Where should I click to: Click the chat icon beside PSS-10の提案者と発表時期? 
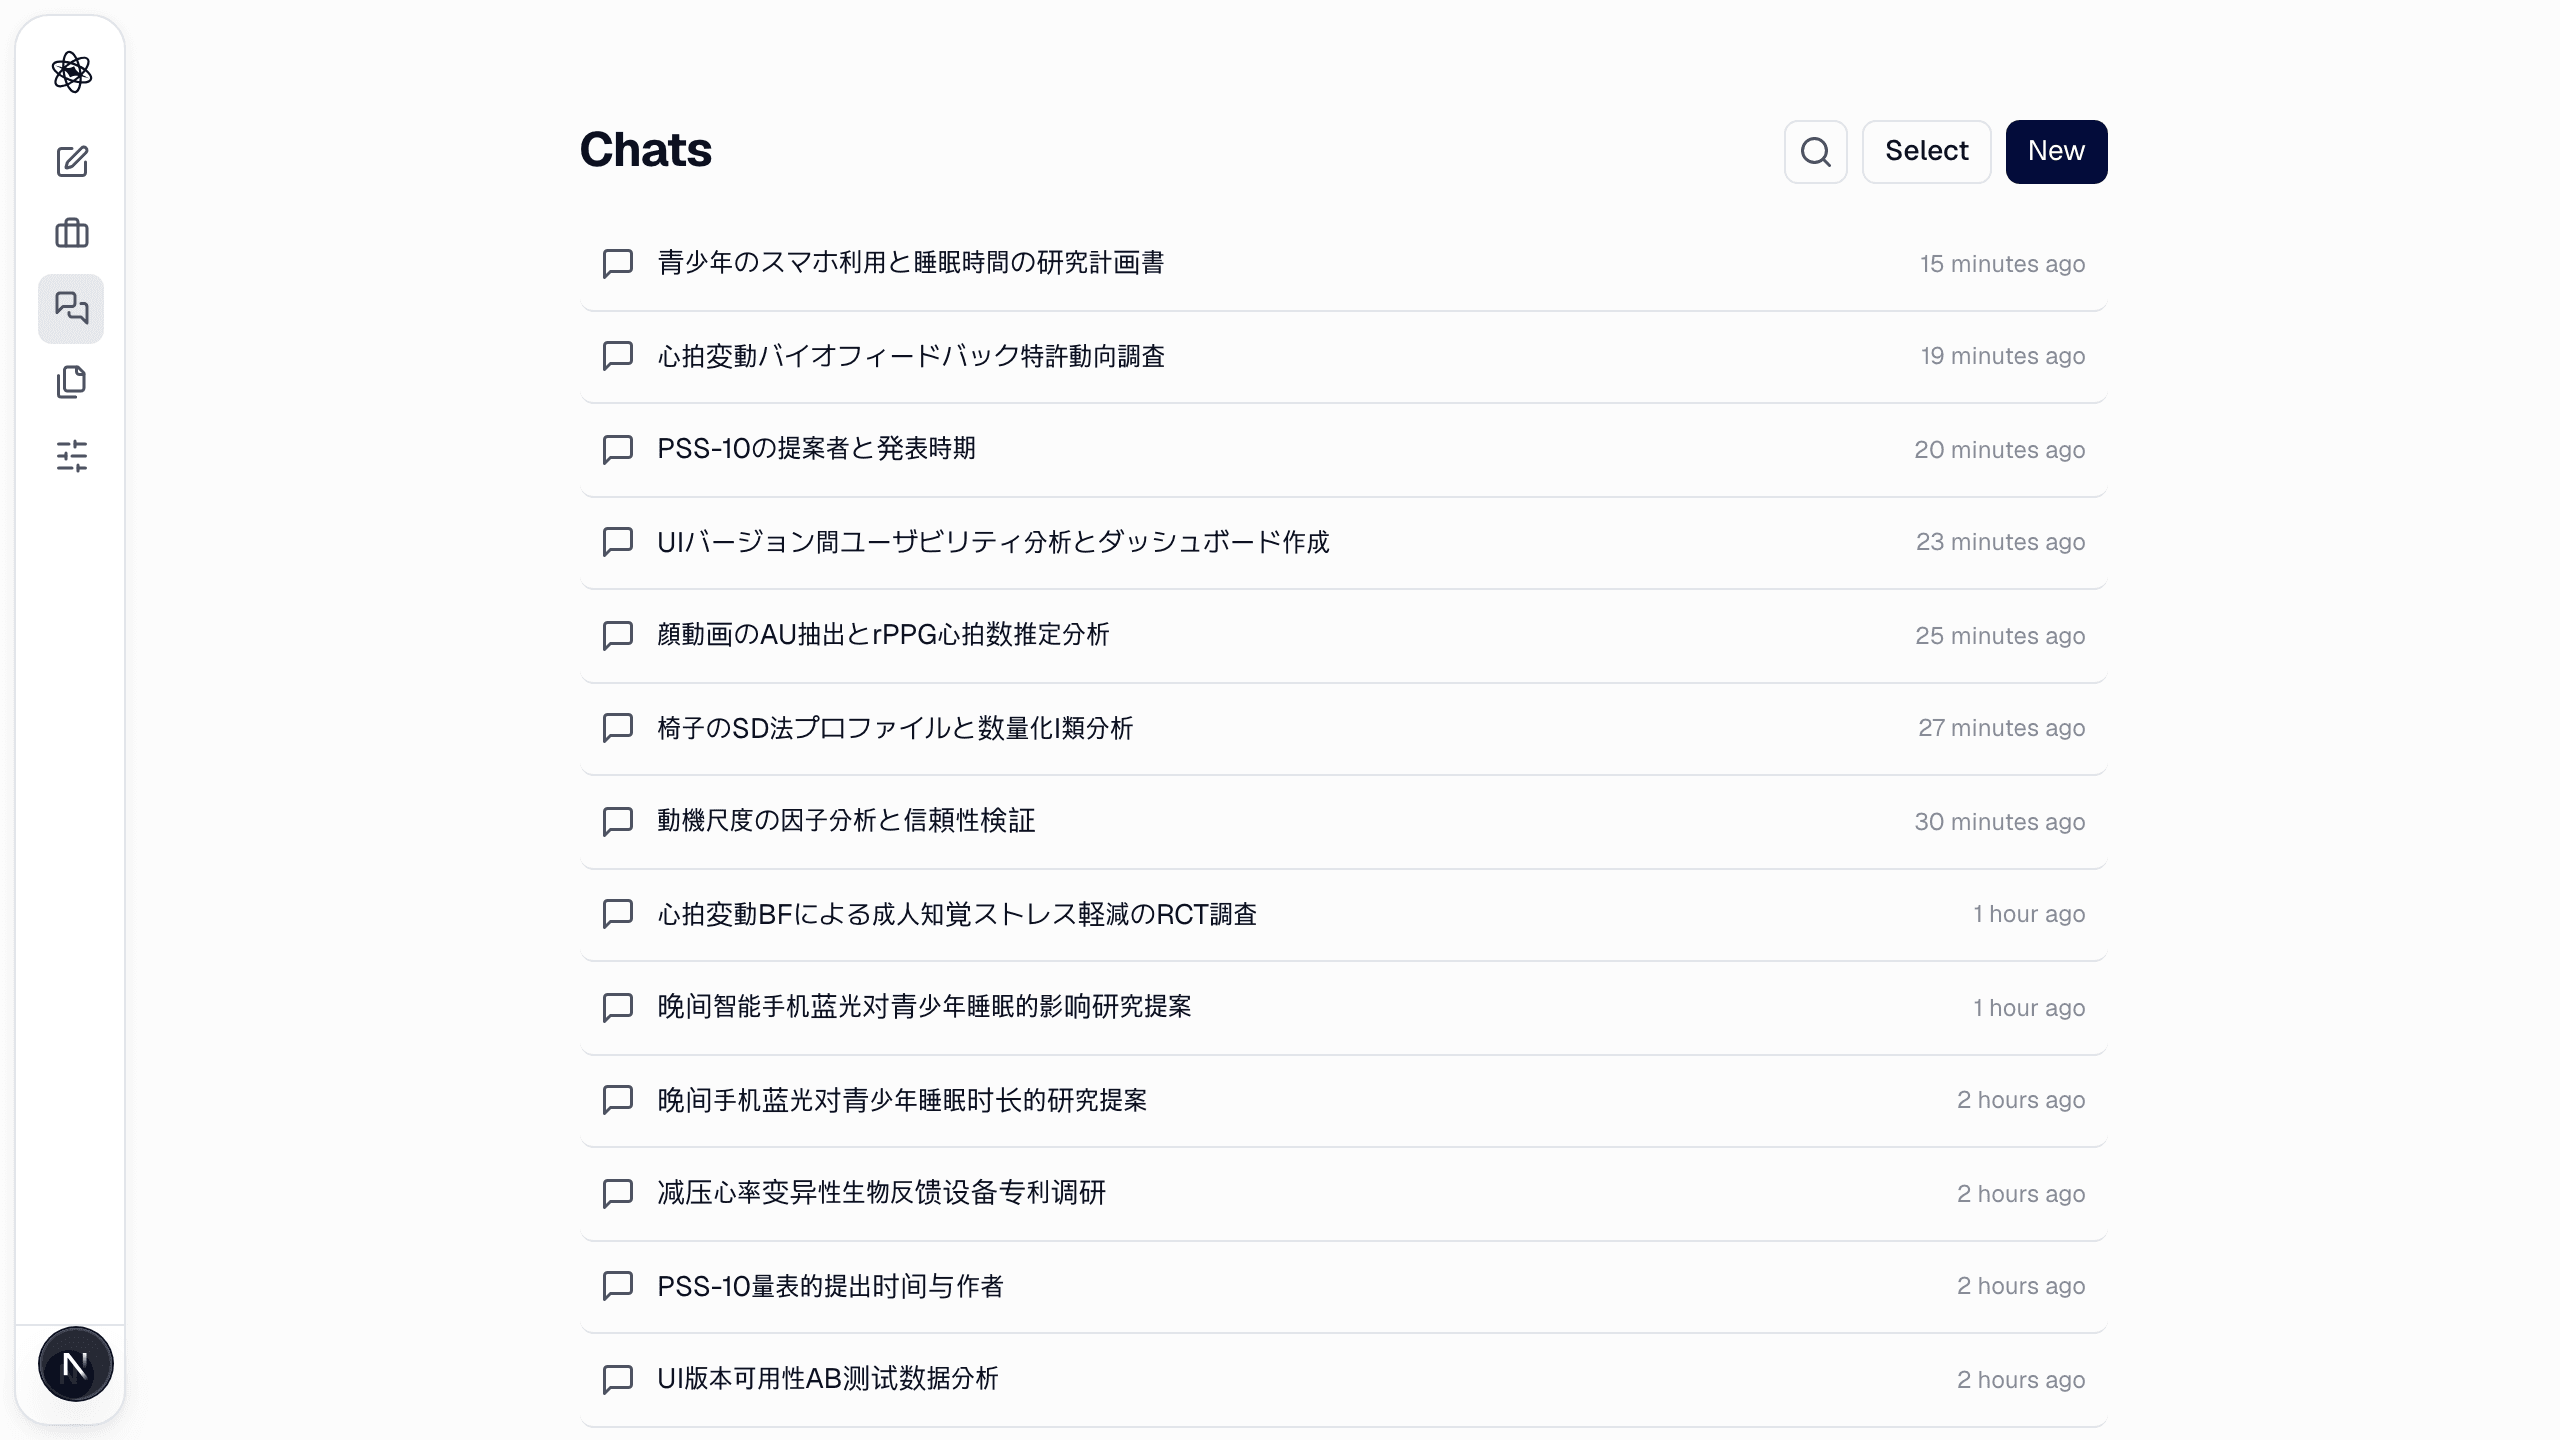[618, 450]
